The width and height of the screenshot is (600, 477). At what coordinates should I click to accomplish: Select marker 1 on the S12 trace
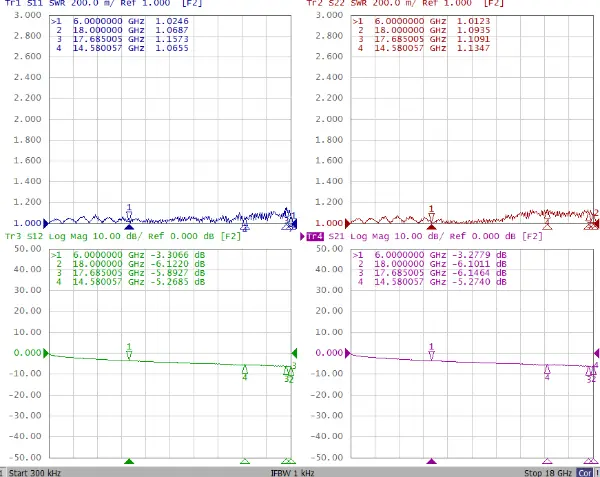[x=129, y=352]
